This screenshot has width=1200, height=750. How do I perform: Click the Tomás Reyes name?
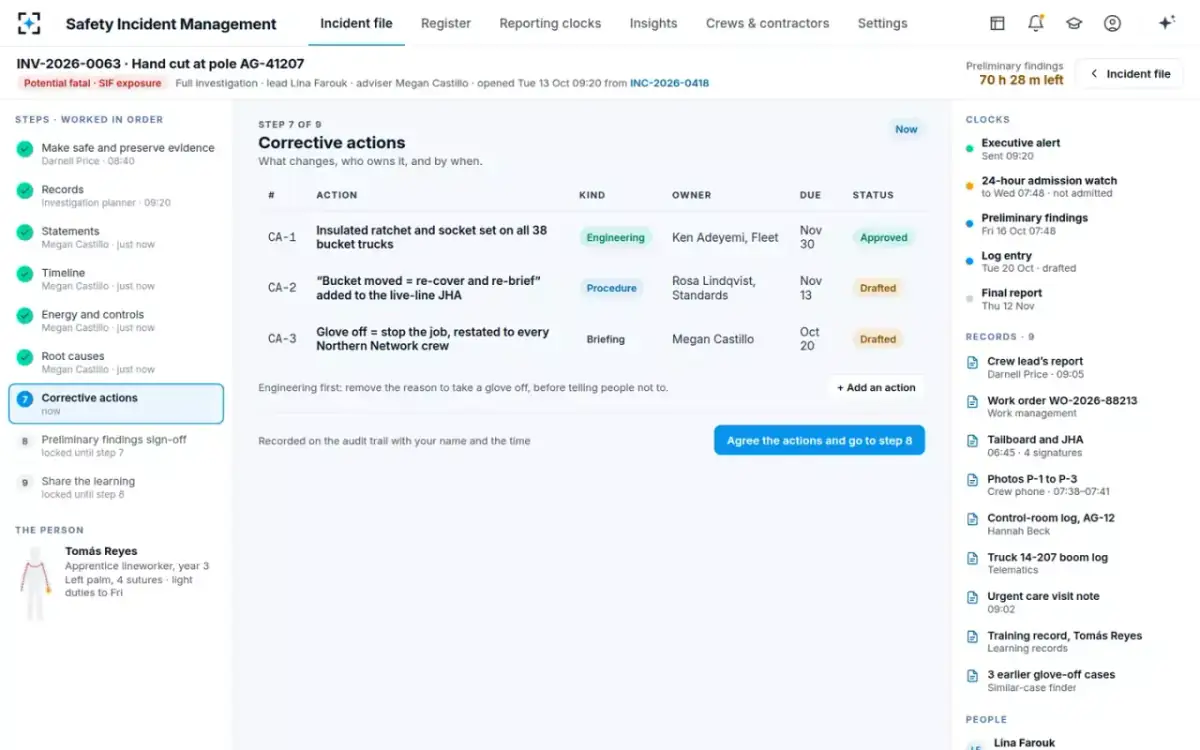click(x=101, y=551)
